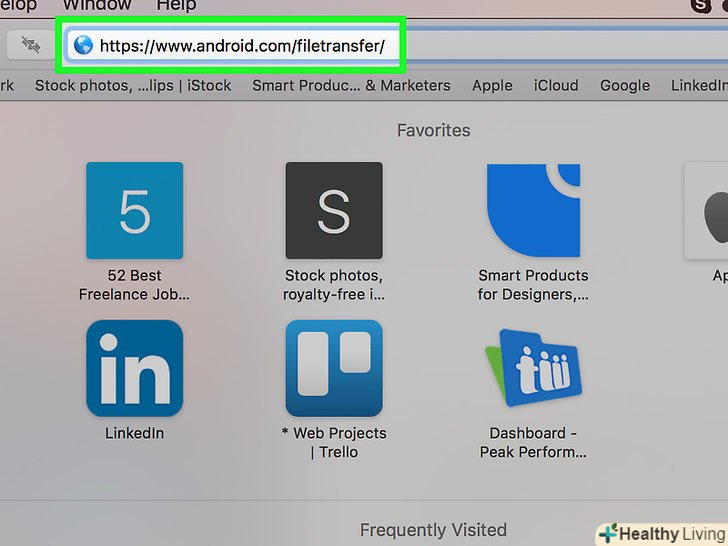Click the globe icon in address bar
This screenshot has height=546, width=728.
click(84, 46)
